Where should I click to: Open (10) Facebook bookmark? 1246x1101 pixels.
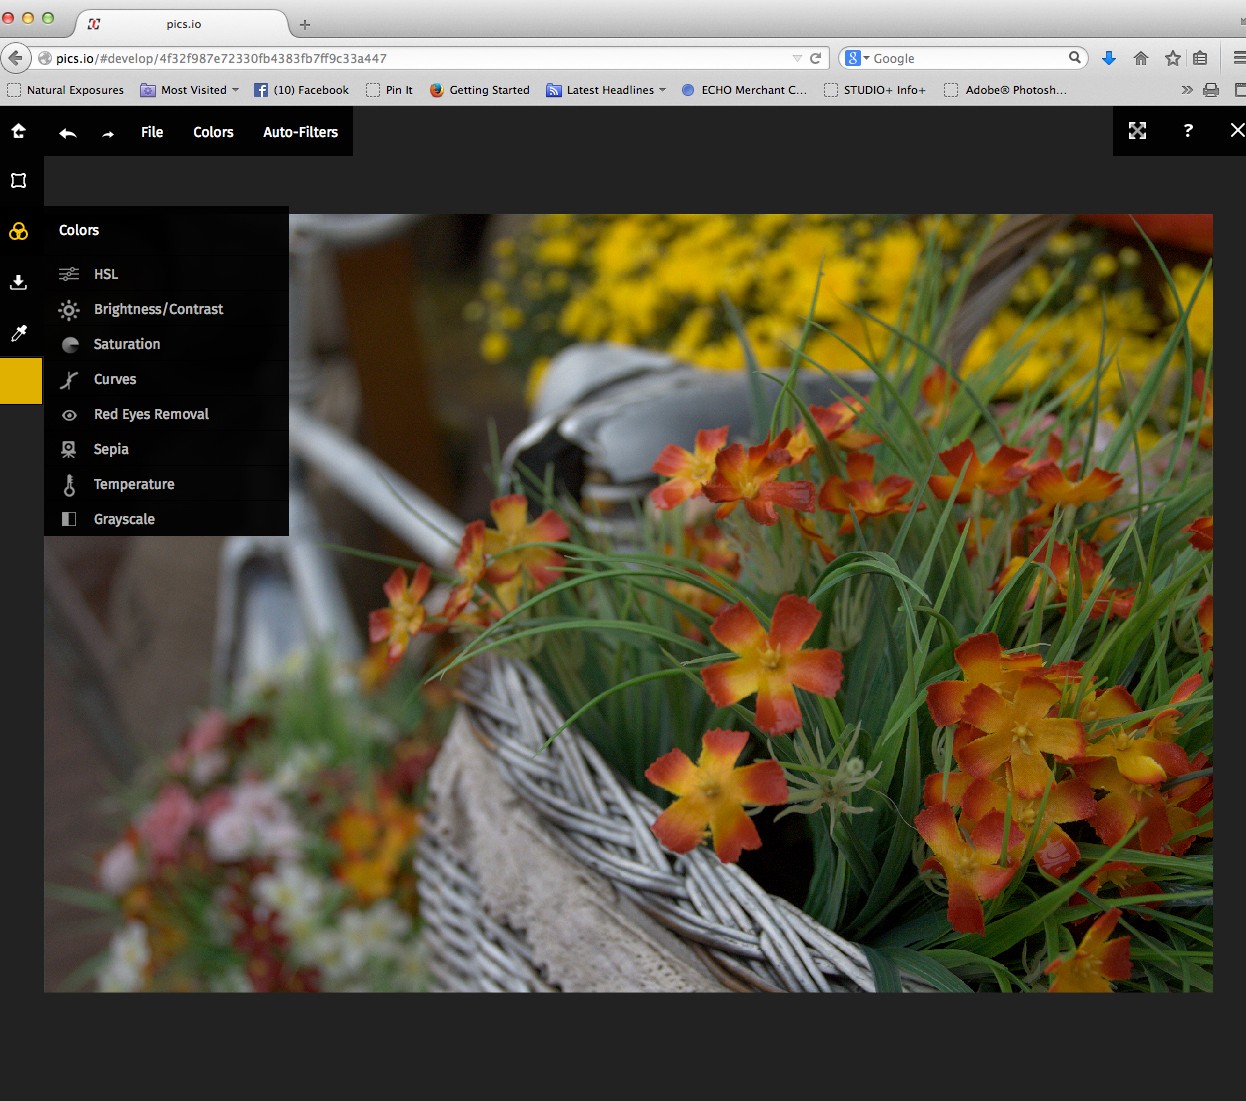click(x=301, y=90)
